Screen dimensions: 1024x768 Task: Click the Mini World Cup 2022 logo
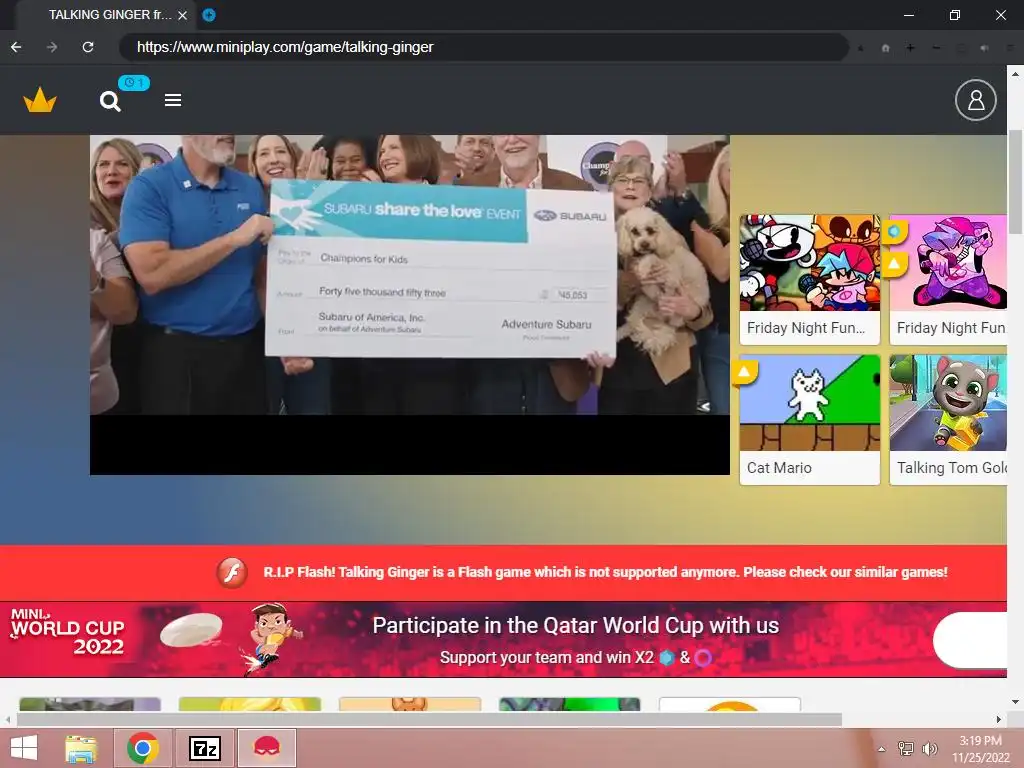[68, 632]
